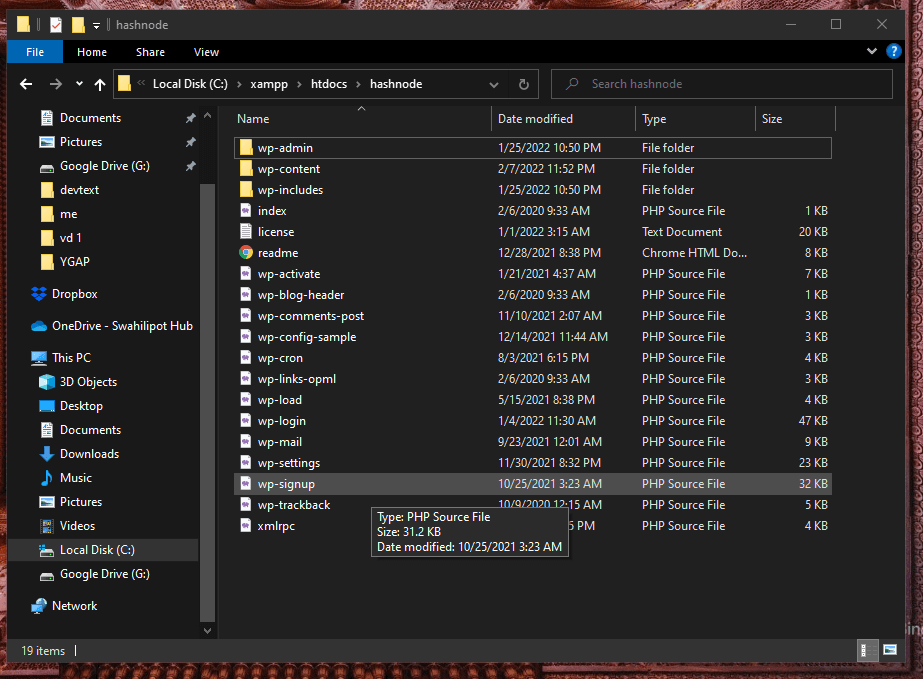The width and height of the screenshot is (923, 679).
Task: Select the readme Chrome HTML icon
Action: [246, 253]
